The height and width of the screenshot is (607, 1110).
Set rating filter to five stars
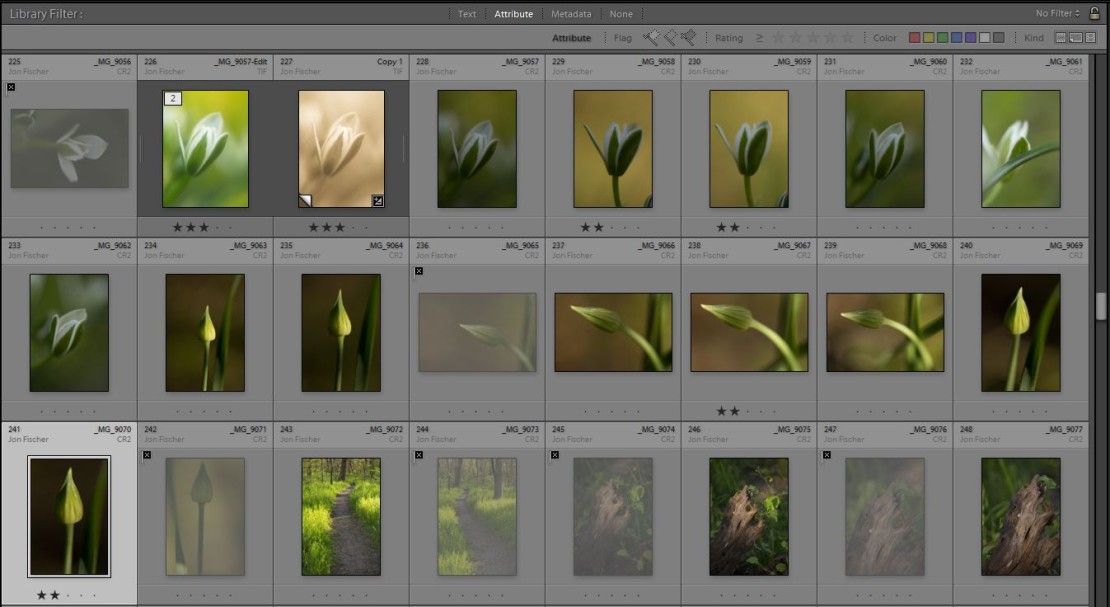point(848,38)
